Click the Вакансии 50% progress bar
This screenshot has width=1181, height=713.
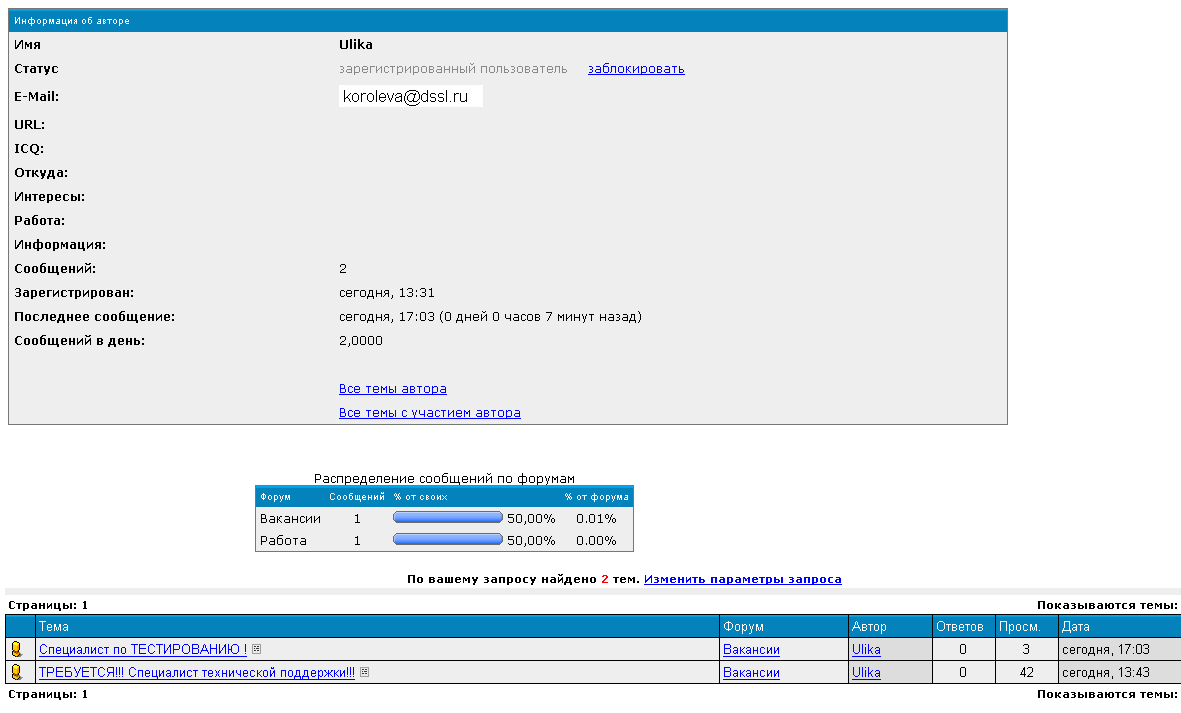point(448,518)
